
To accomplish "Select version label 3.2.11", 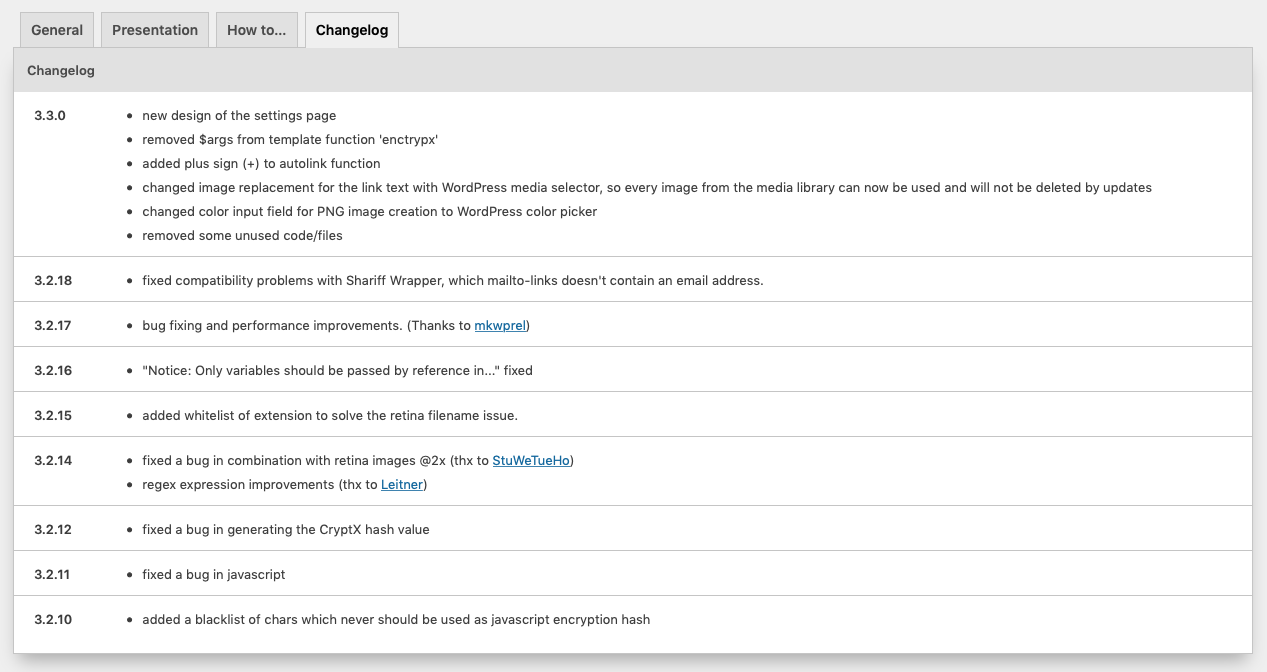I will pyautogui.click(x=53, y=574).
